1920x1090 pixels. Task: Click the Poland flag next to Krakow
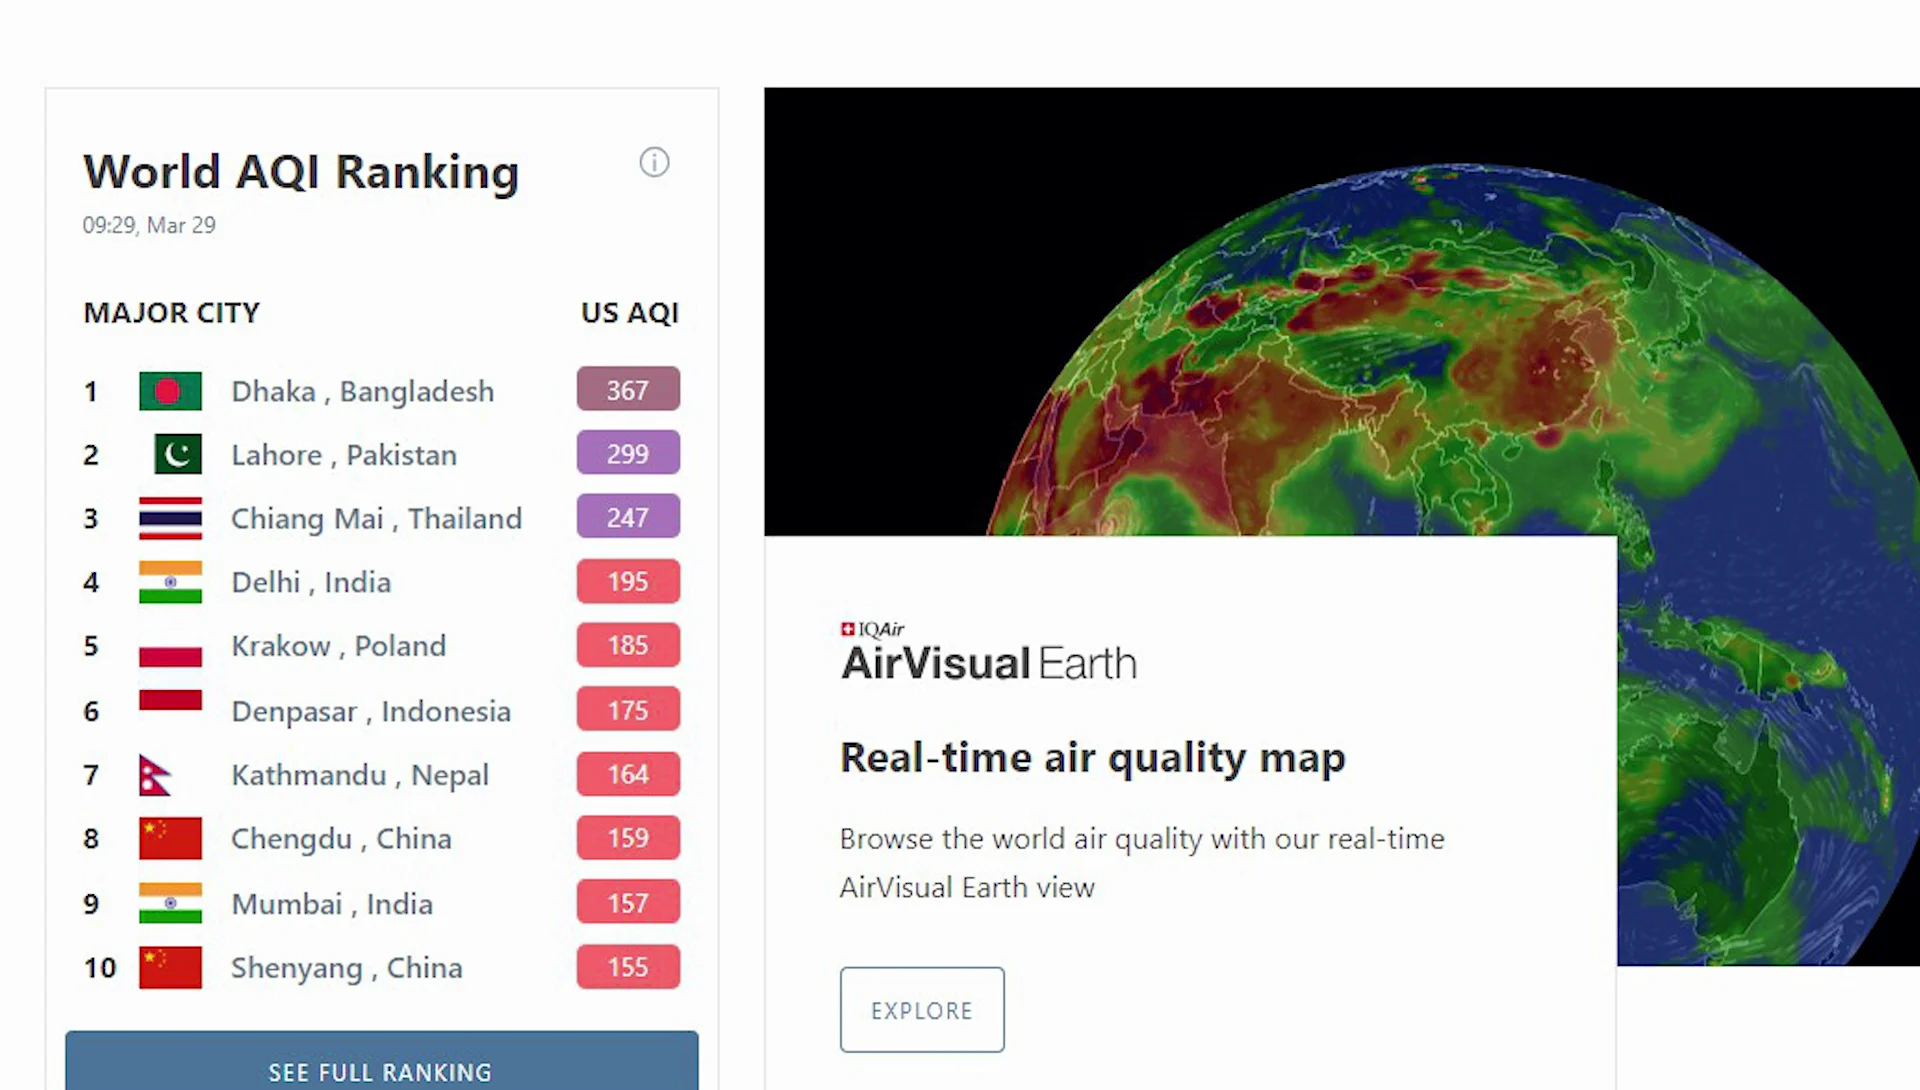point(170,646)
